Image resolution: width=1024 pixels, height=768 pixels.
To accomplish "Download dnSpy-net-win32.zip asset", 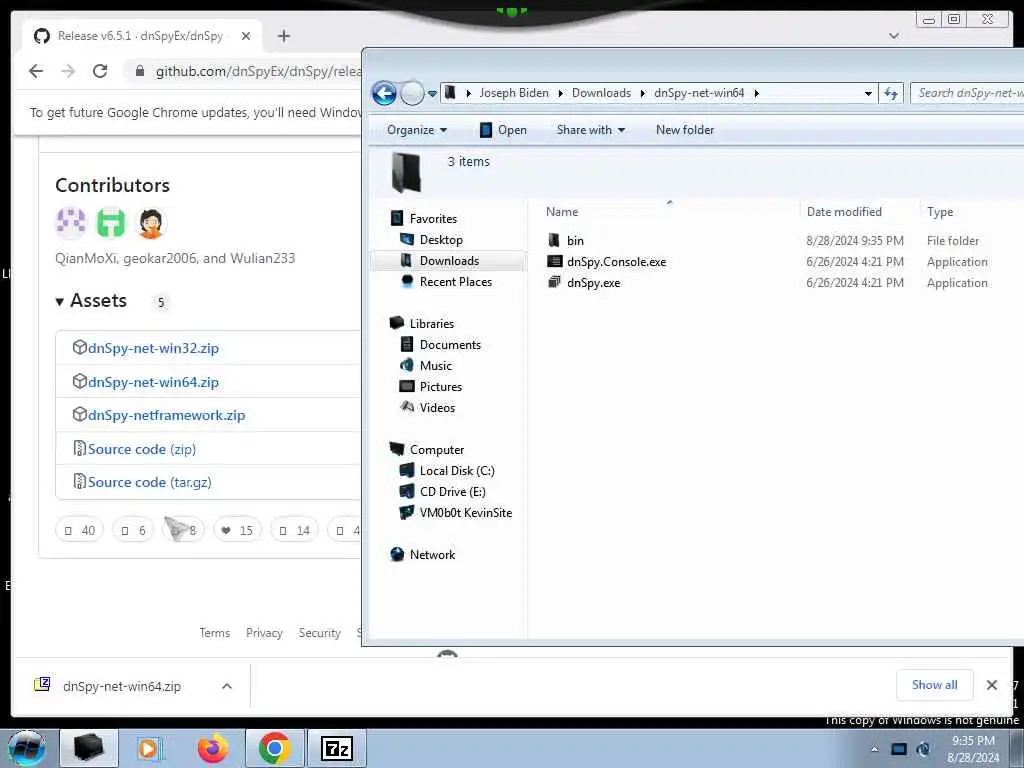I will click(153, 347).
